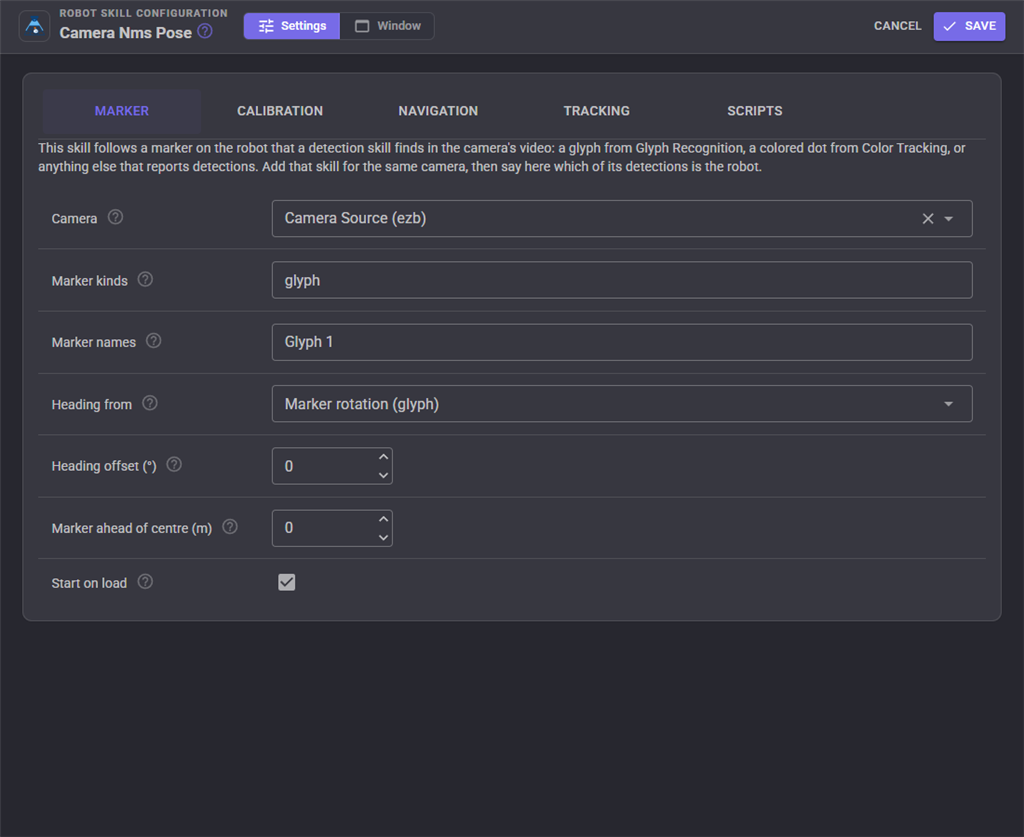The height and width of the screenshot is (837, 1024).
Task: Click the robot skill logo icon
Action: click(35, 27)
